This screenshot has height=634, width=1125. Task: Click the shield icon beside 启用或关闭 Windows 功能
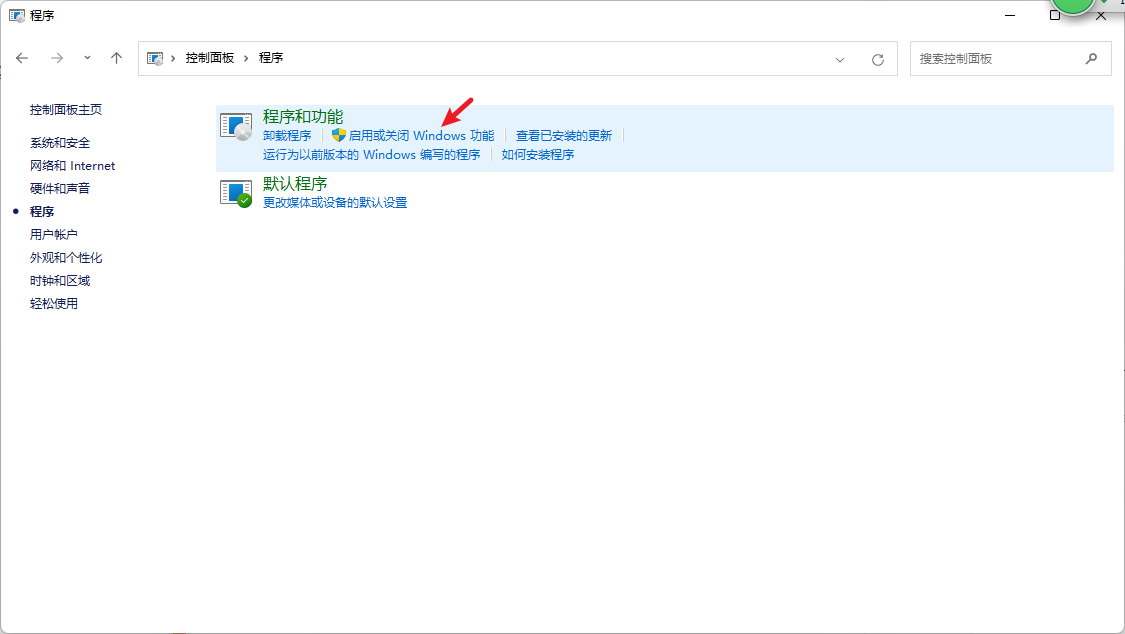(x=339, y=136)
